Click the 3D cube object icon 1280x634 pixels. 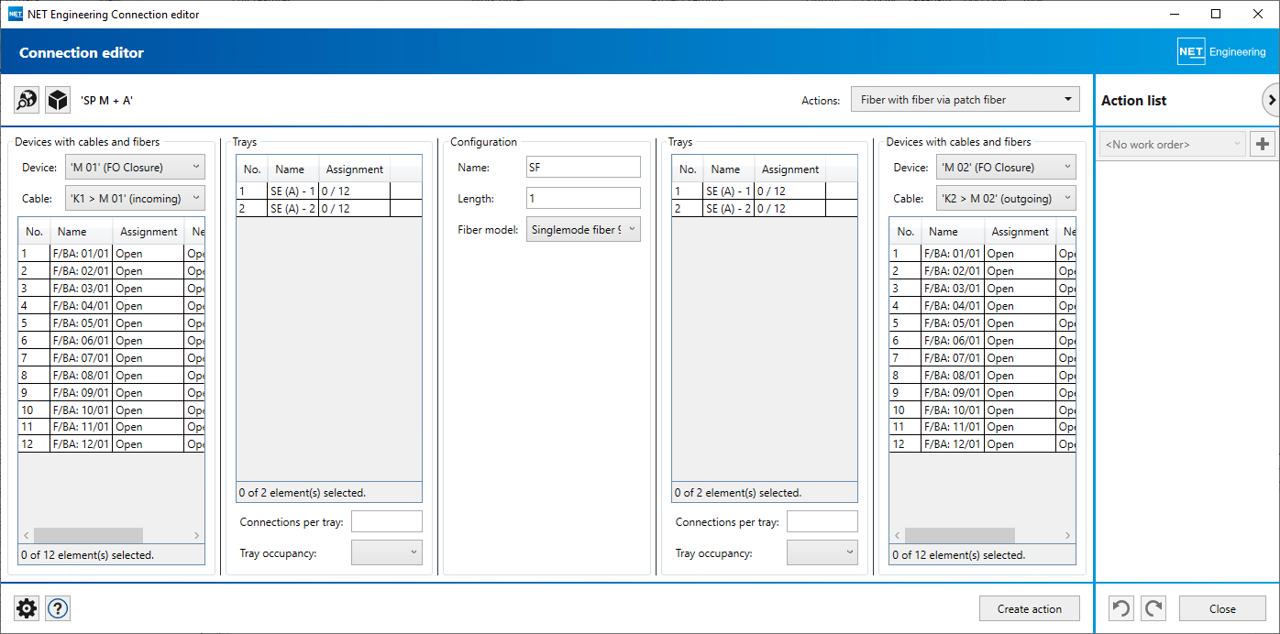click(58, 100)
